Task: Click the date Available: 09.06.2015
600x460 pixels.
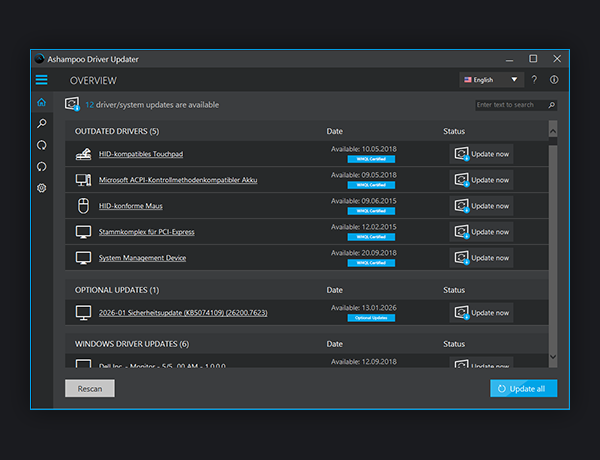Action: tap(364, 201)
